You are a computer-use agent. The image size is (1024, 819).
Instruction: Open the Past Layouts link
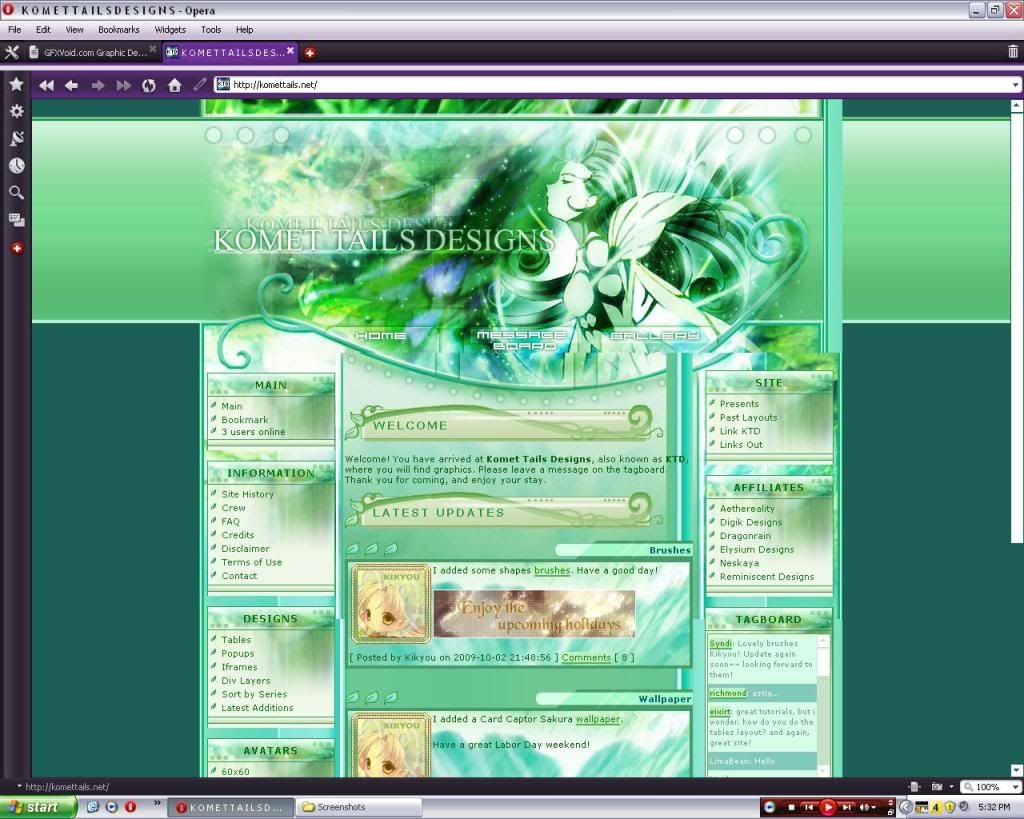pyautogui.click(x=748, y=417)
